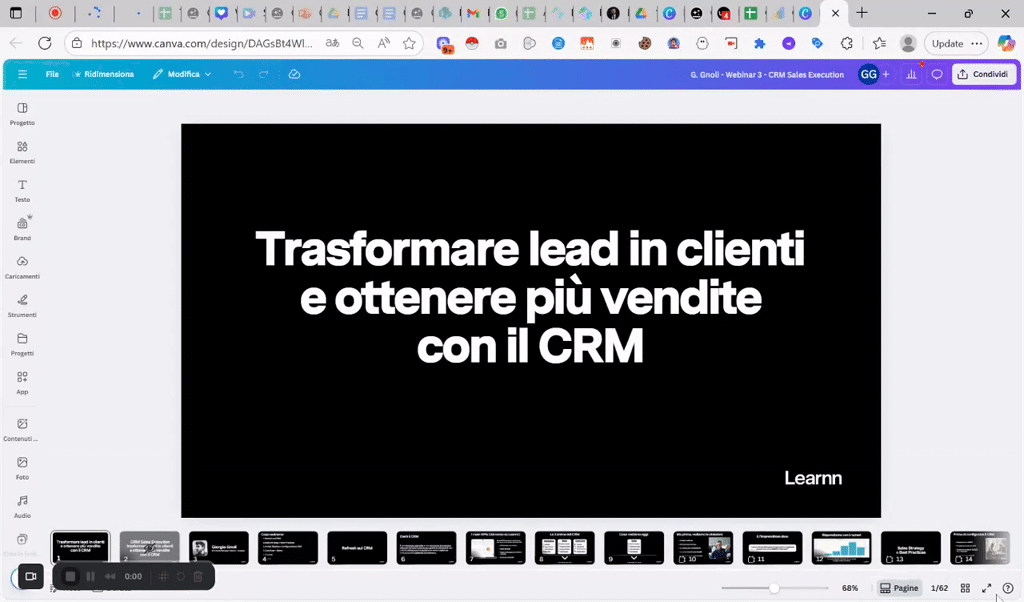Click the Canva URL address bar
The width and height of the screenshot is (1024, 602).
pos(202,43)
